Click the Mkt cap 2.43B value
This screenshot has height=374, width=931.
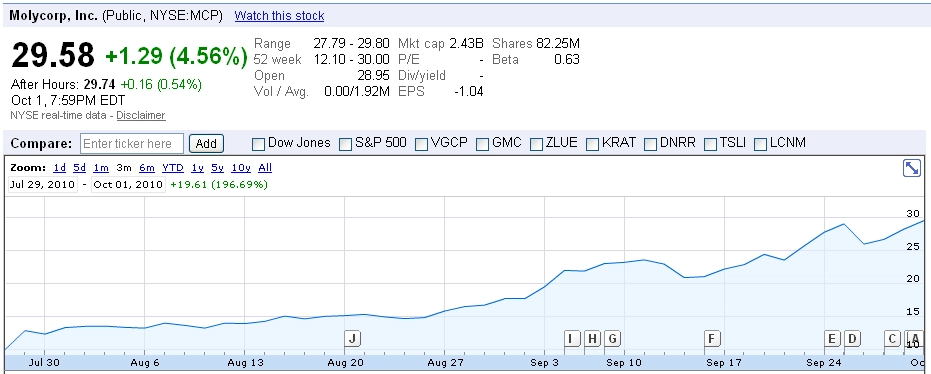467,43
